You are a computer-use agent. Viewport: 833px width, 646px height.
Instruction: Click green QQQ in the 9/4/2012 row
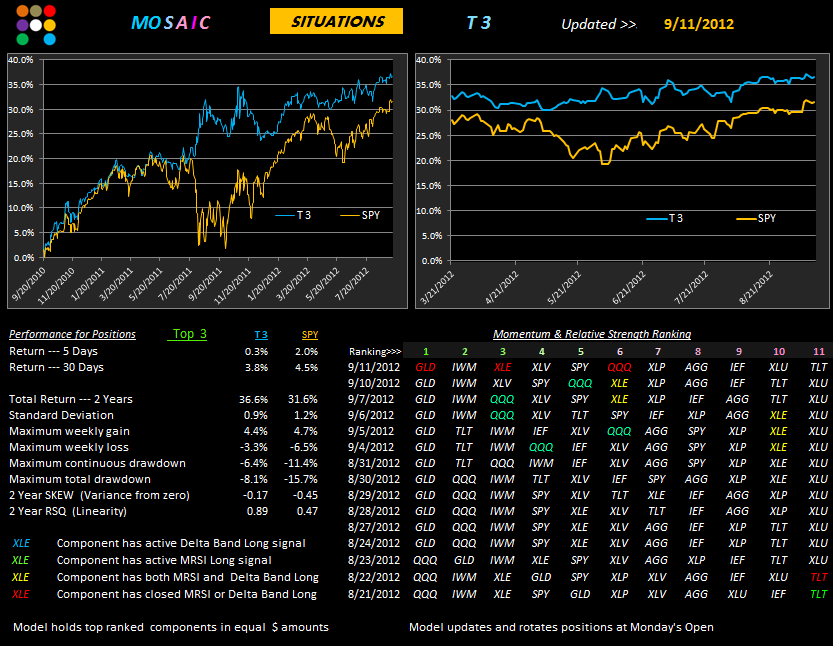click(x=541, y=447)
